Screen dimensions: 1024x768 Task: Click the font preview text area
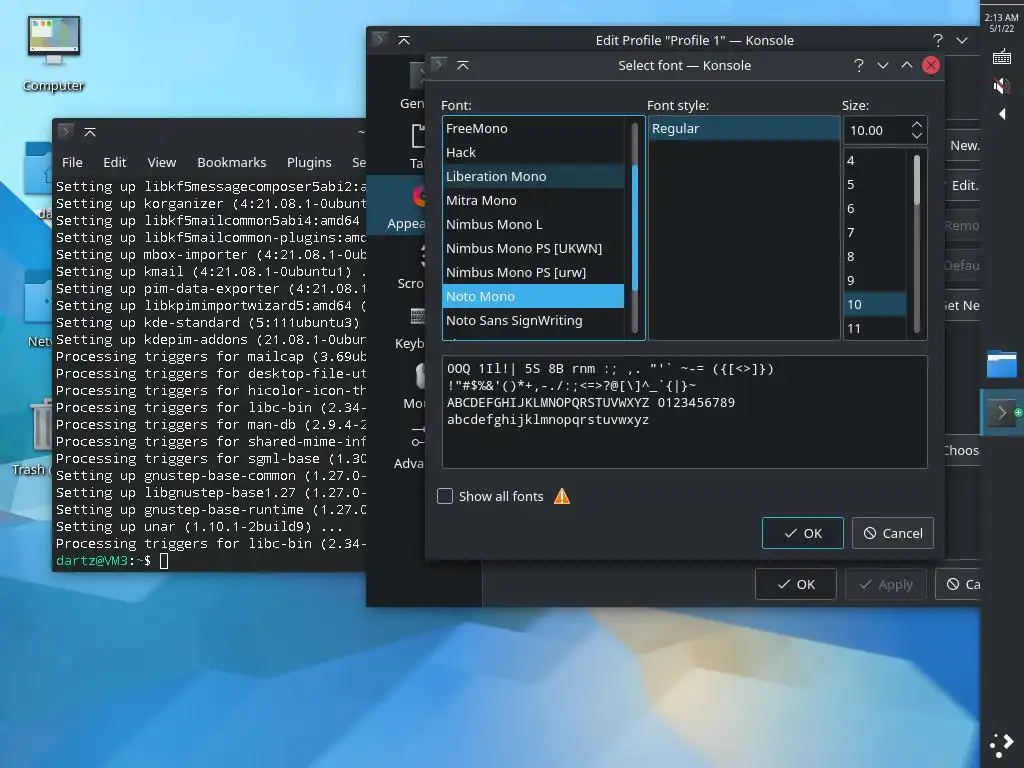point(684,412)
